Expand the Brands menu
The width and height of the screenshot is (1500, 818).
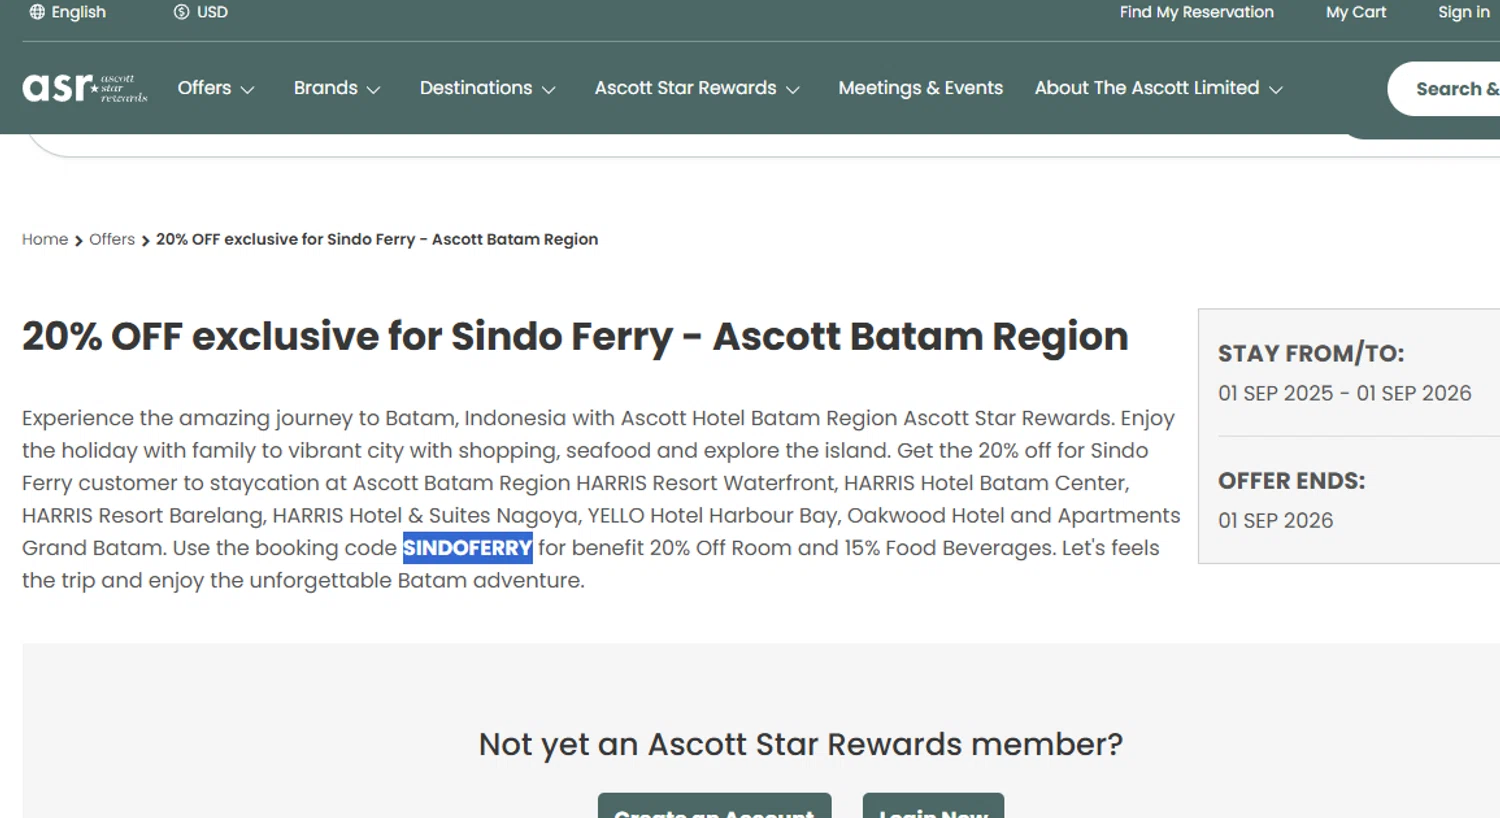click(337, 88)
